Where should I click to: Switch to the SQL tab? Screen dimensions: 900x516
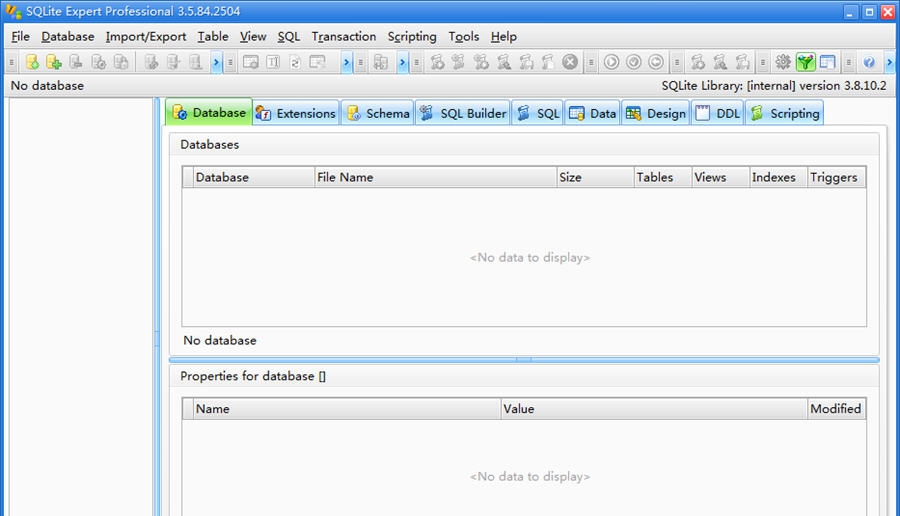tap(538, 113)
